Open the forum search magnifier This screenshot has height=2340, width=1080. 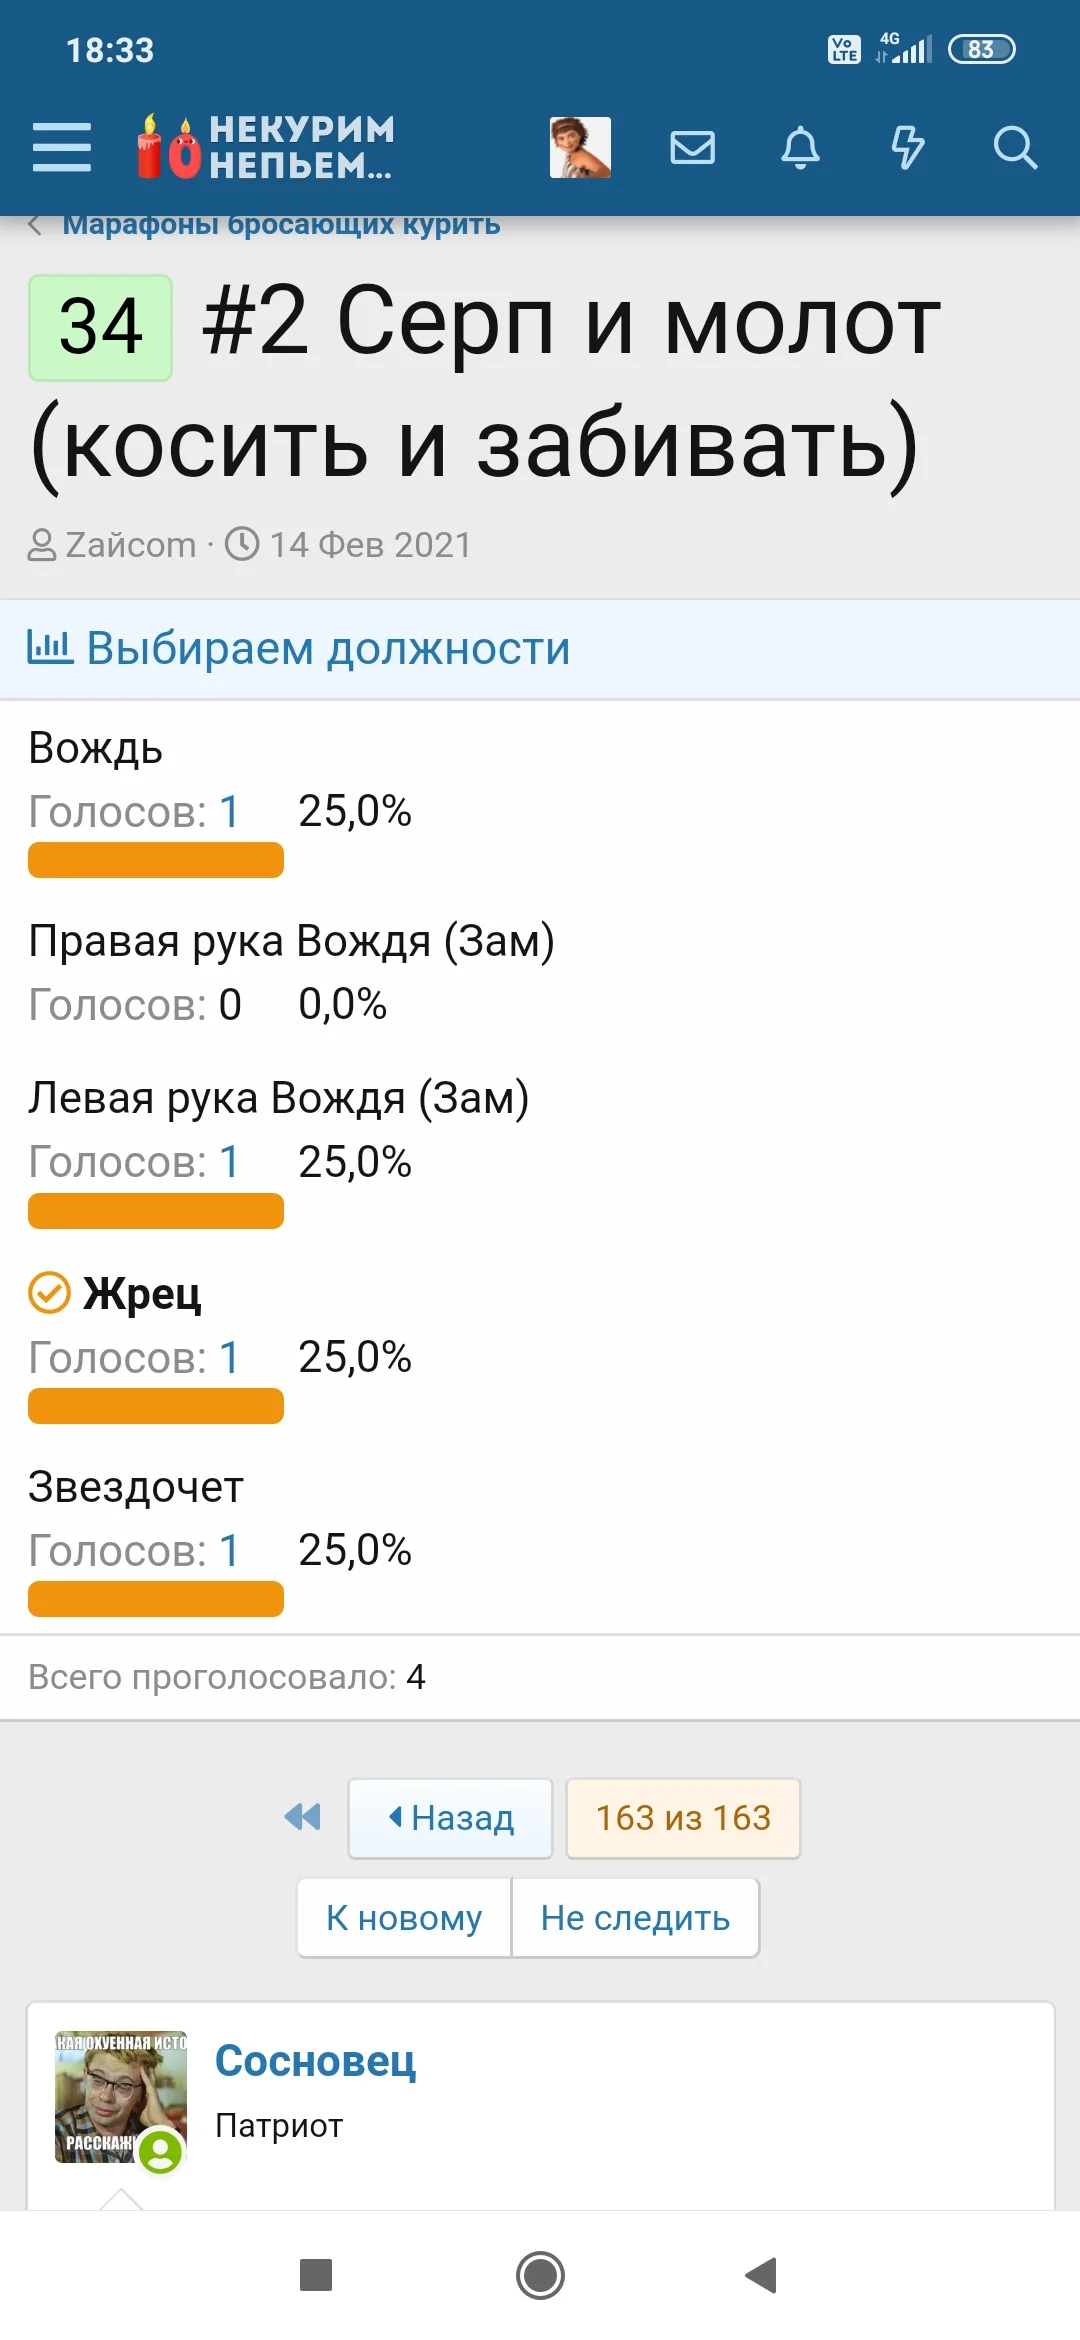[x=1015, y=148]
